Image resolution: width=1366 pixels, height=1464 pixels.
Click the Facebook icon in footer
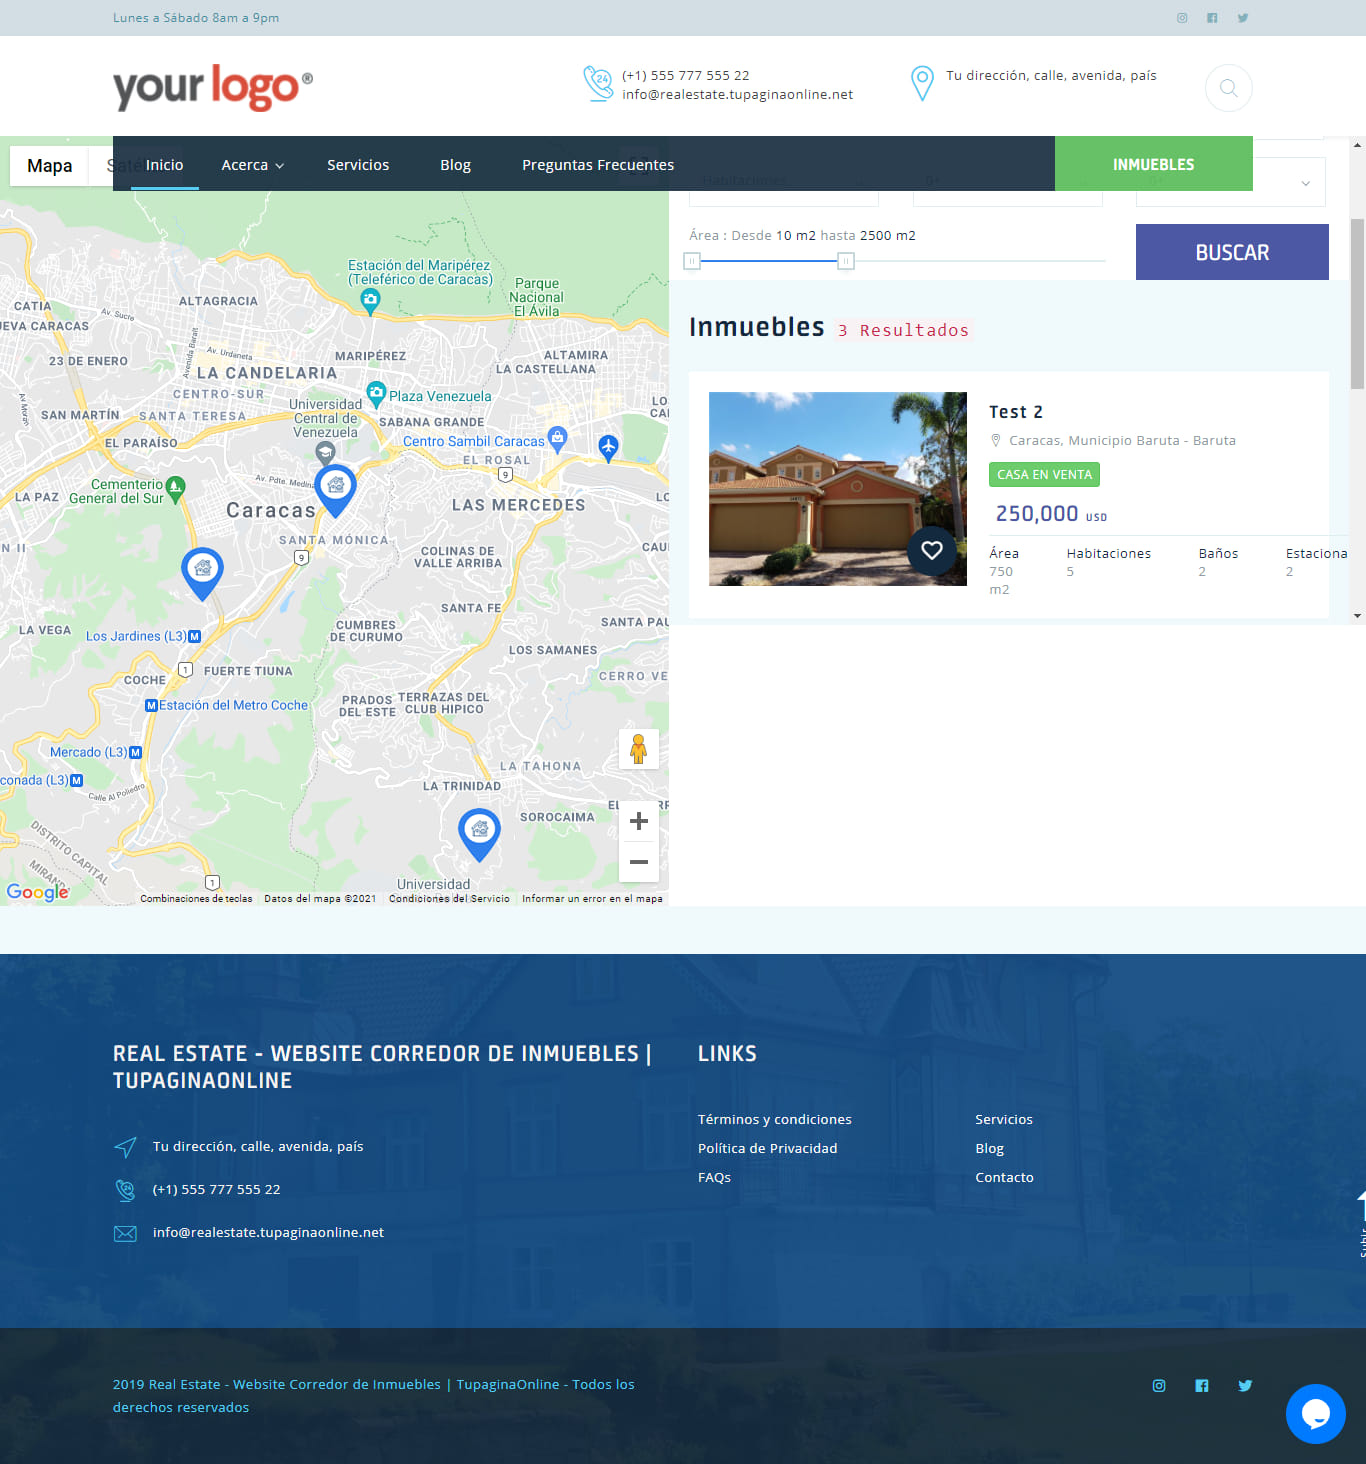coord(1202,1386)
